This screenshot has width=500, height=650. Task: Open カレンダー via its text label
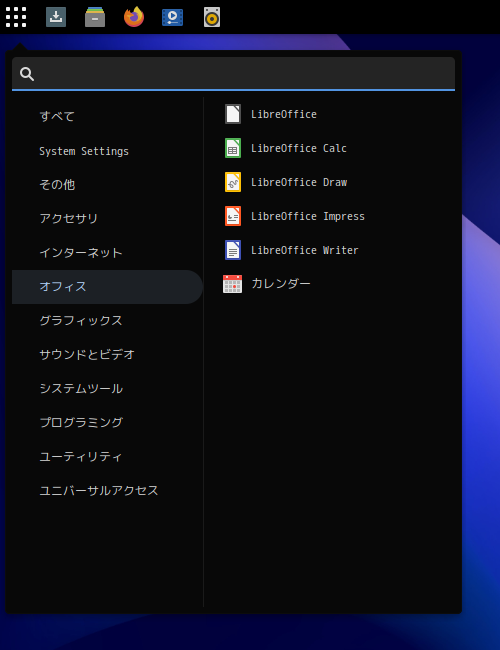point(281,284)
